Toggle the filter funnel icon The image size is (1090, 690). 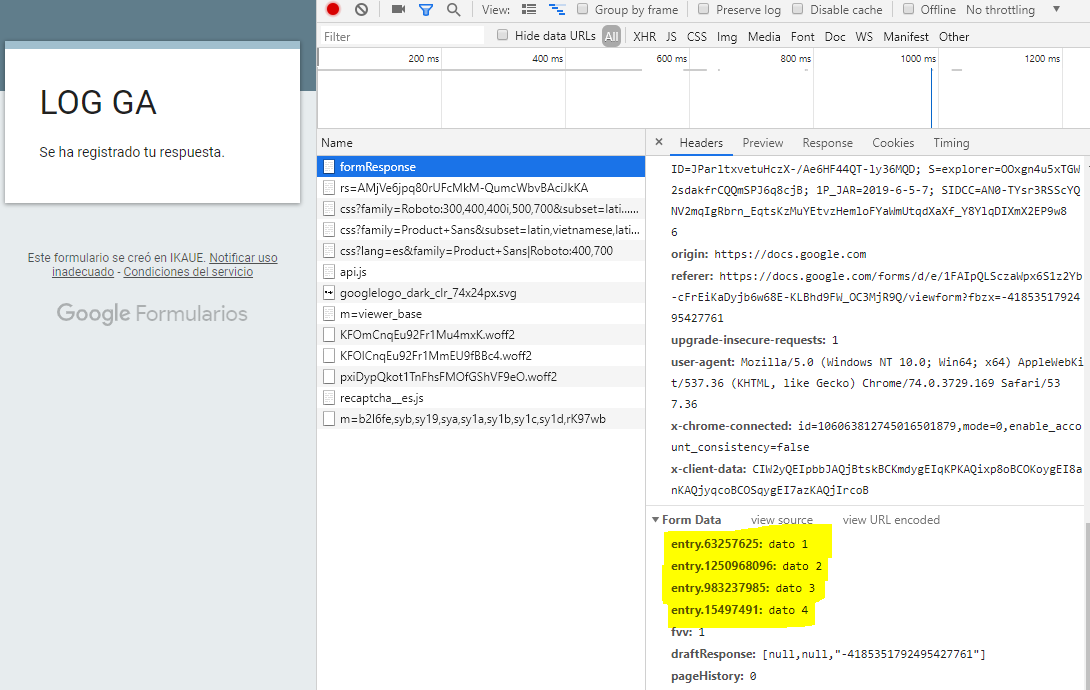click(425, 10)
